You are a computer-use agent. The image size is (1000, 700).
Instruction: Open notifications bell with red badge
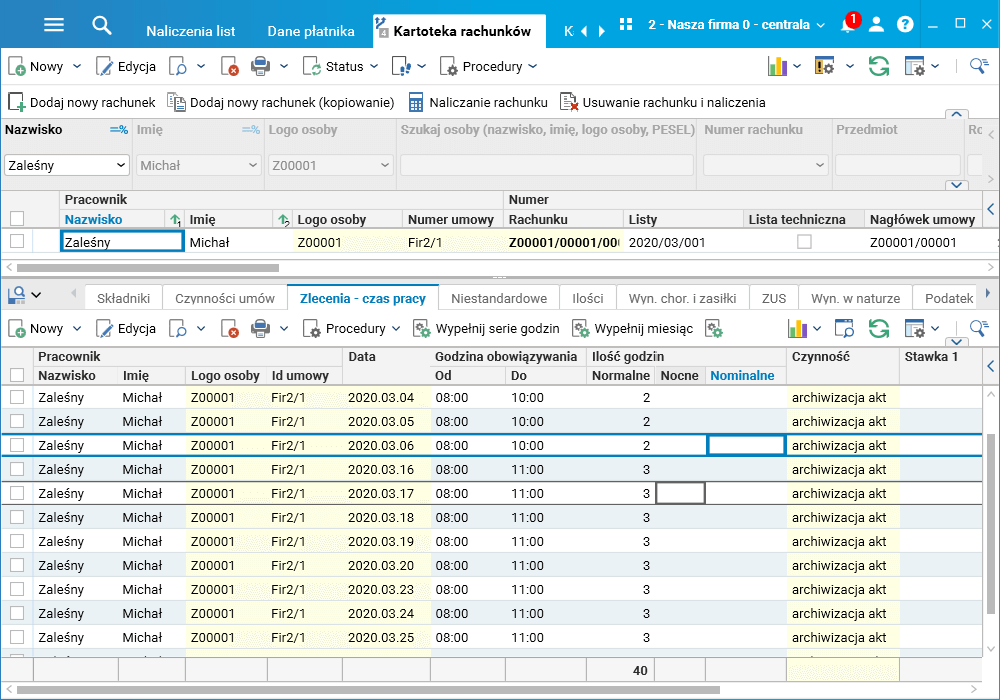847,26
